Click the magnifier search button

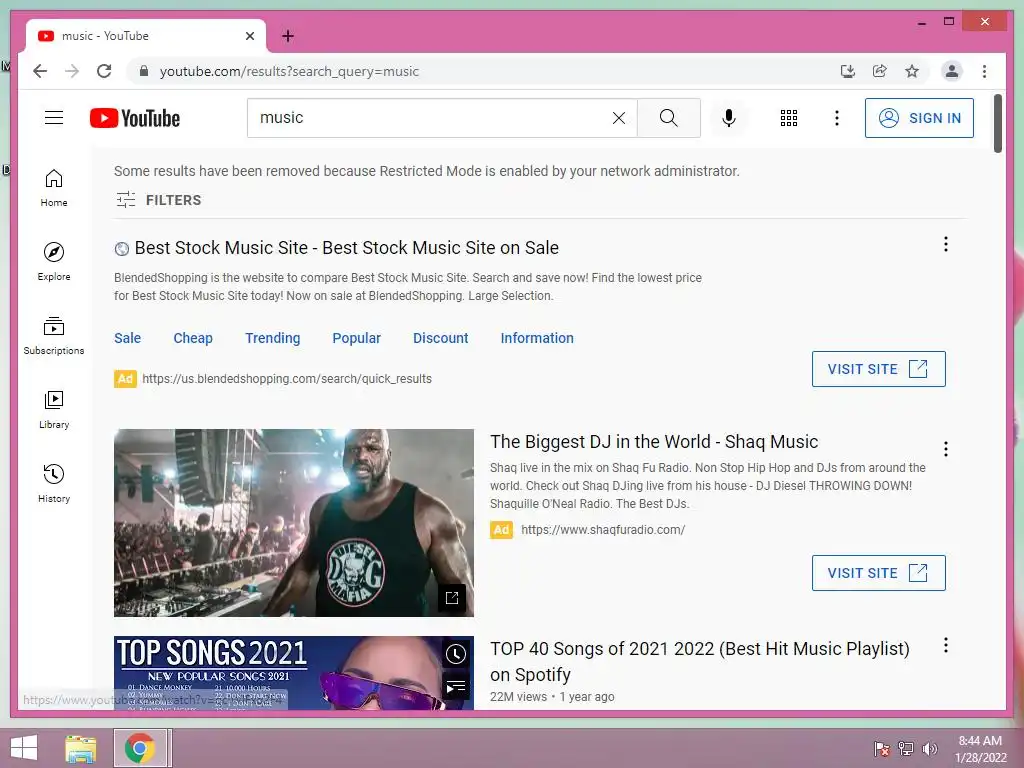(669, 118)
